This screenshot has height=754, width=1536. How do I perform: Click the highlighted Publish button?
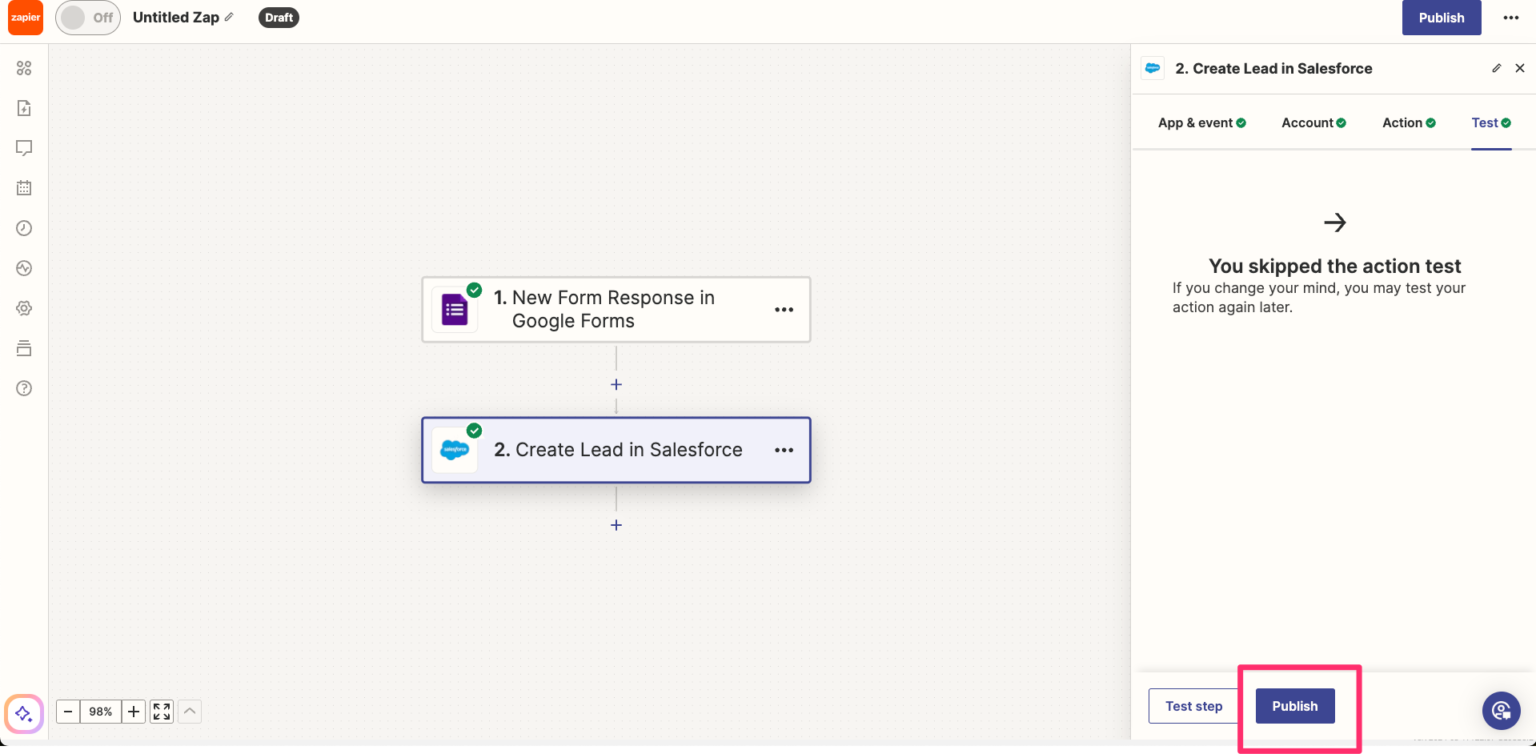[1294, 706]
